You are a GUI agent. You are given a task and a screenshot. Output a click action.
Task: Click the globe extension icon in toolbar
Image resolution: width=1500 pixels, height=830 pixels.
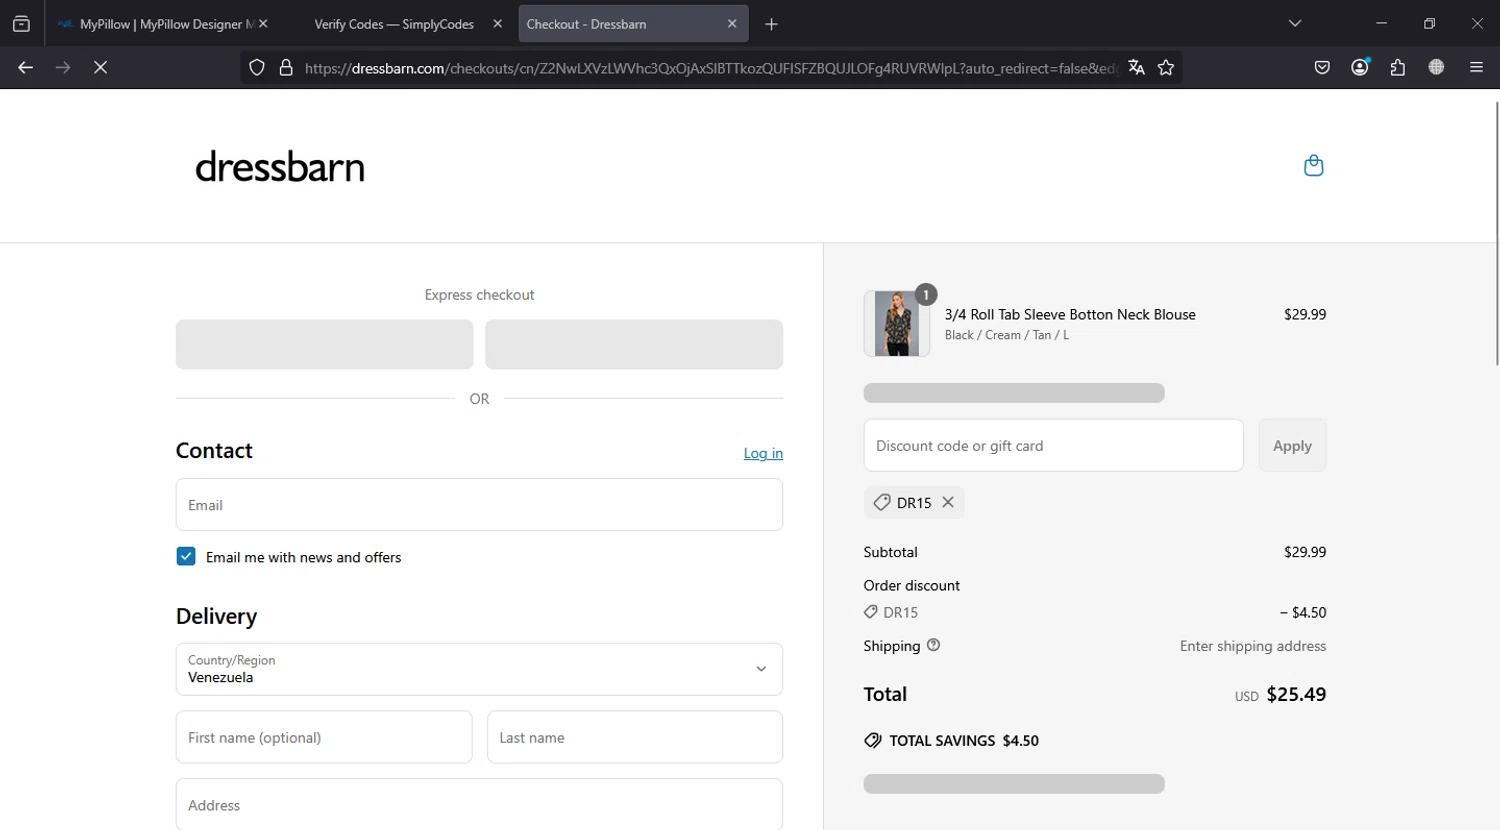point(1436,67)
